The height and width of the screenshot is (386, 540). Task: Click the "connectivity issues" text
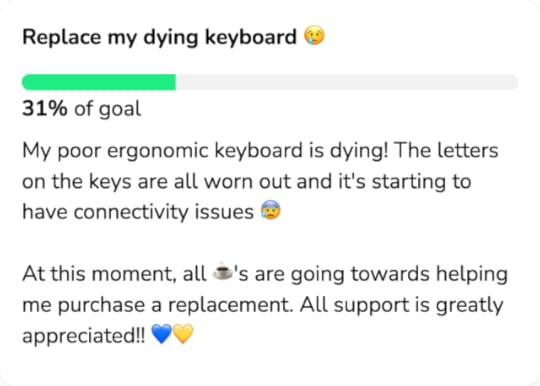pyautogui.click(x=164, y=211)
